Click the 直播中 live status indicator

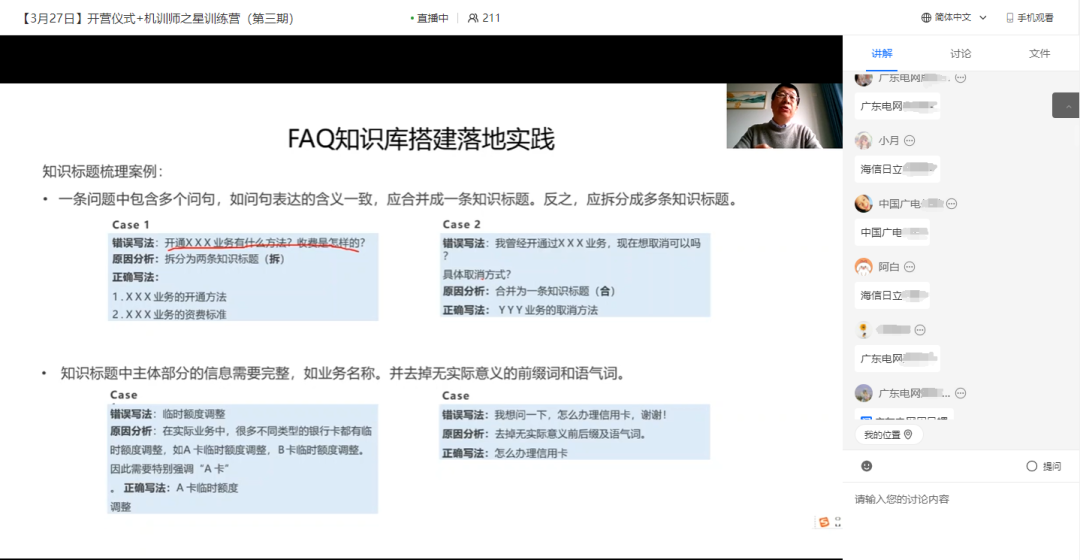(x=432, y=18)
